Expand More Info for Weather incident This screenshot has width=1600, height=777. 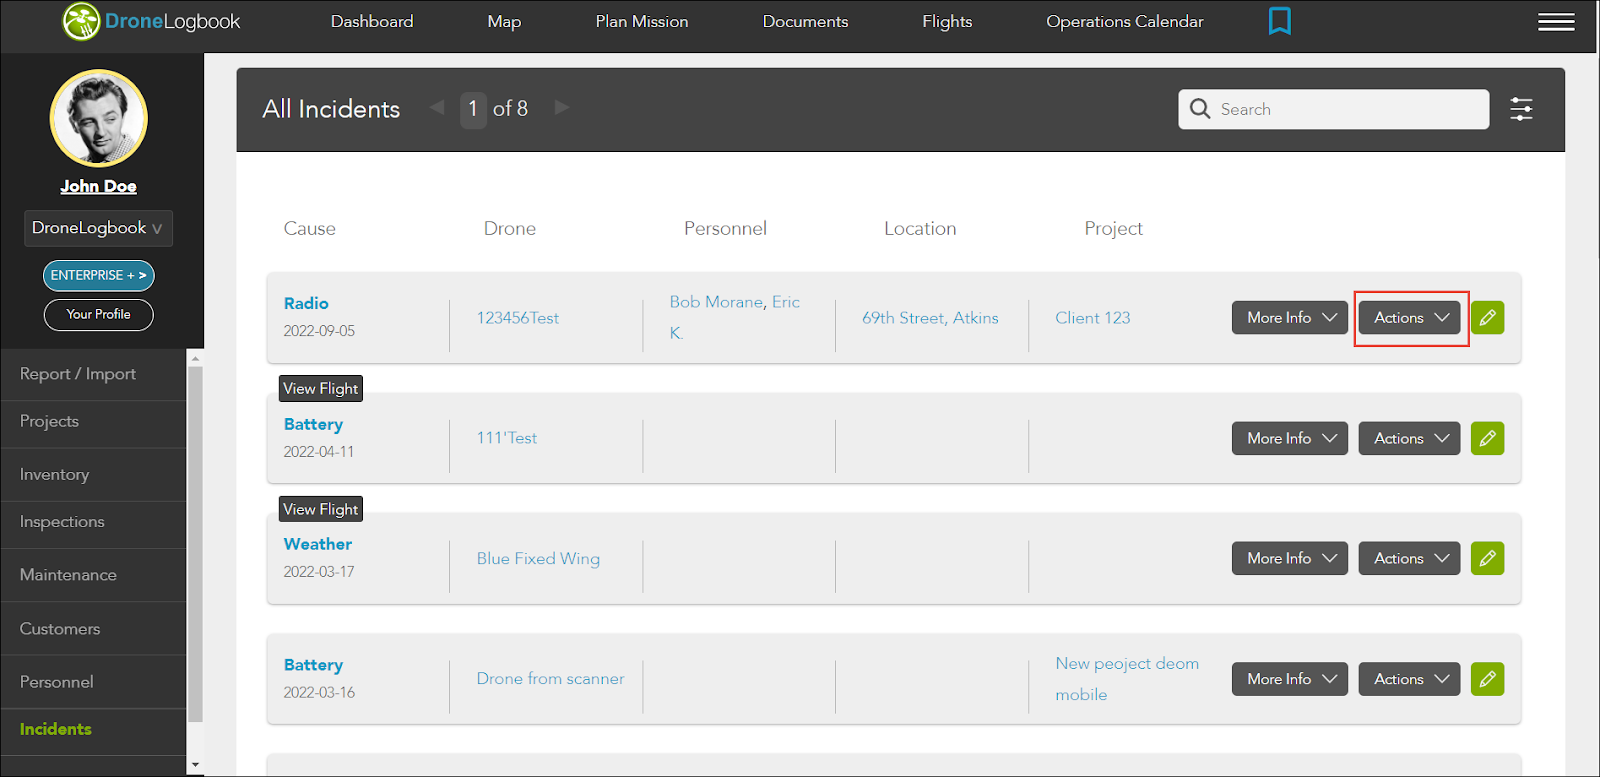click(1290, 558)
